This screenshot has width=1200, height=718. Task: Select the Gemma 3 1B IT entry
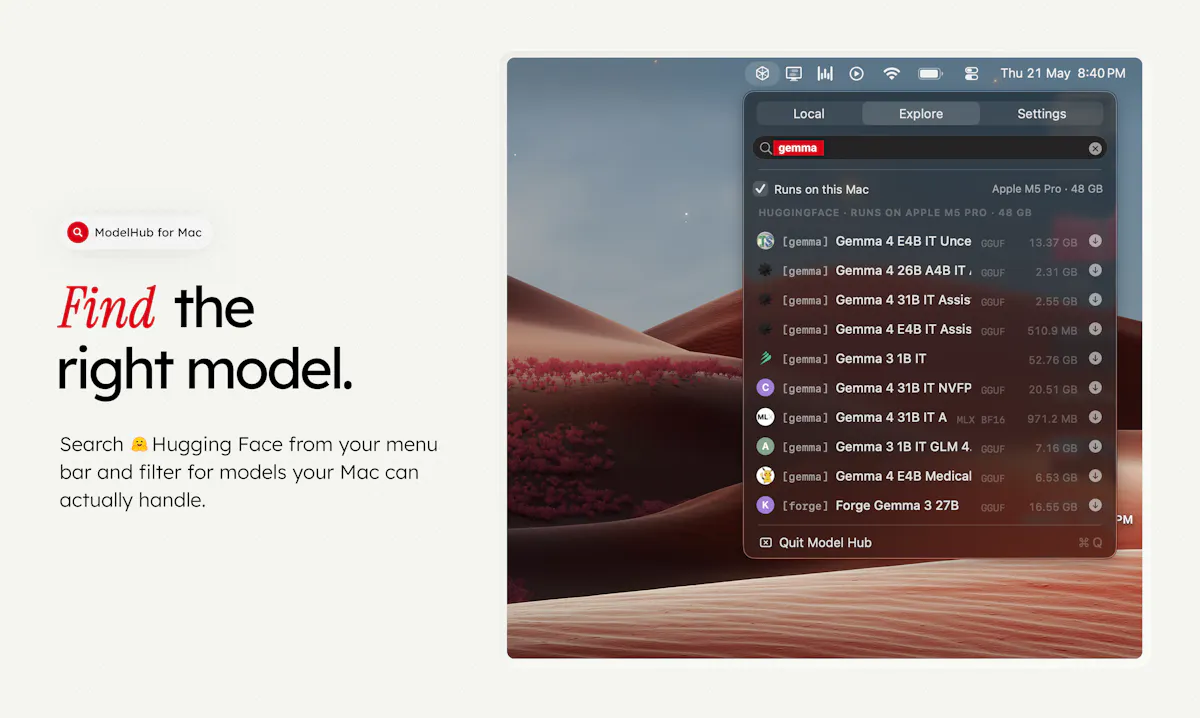click(930, 358)
